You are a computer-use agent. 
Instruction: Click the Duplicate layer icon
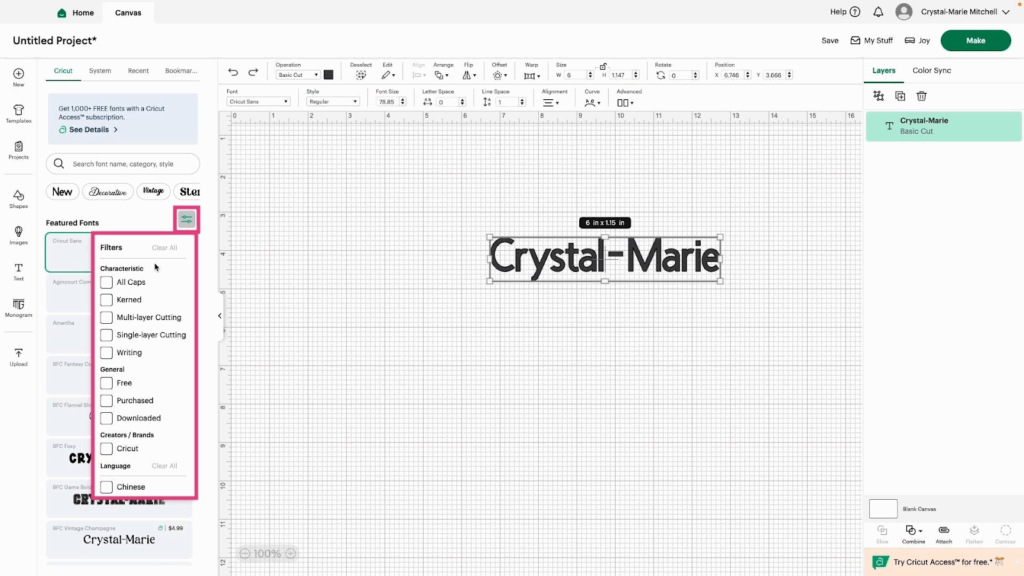(900, 96)
